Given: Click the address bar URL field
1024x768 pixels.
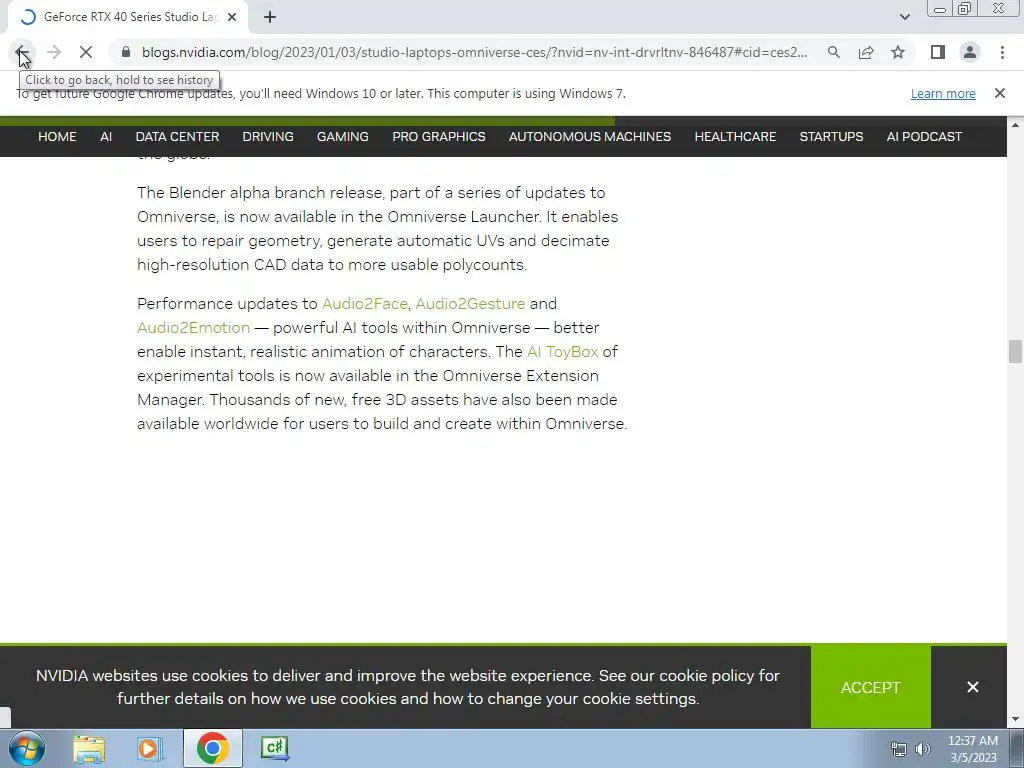Looking at the screenshot, I should 475,52.
